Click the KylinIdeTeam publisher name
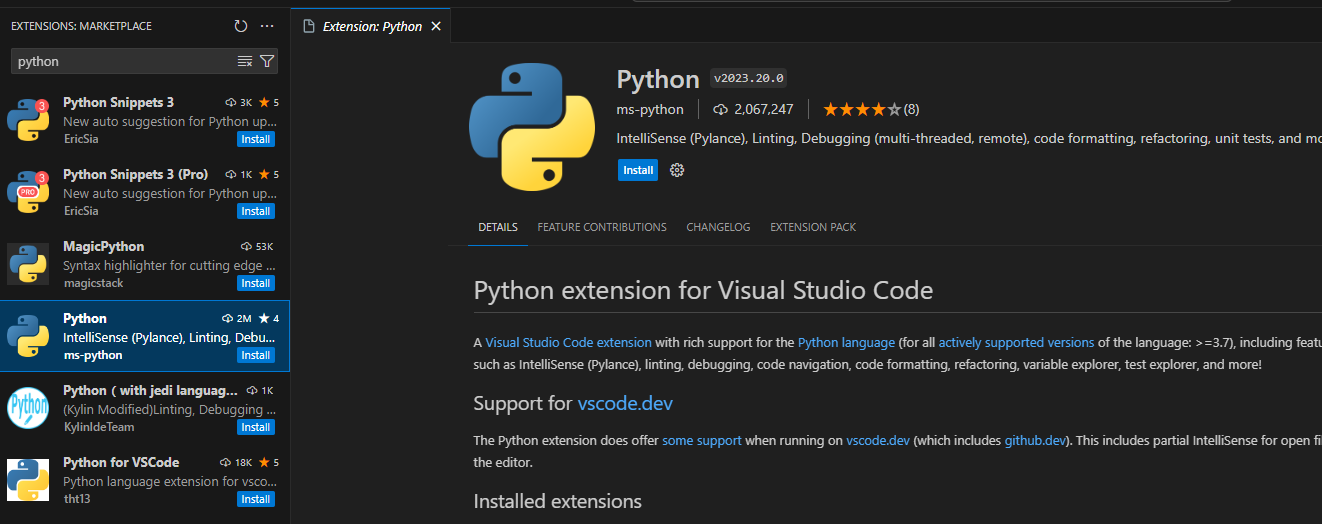Viewport: 1322px width, 524px height. [x=99, y=427]
